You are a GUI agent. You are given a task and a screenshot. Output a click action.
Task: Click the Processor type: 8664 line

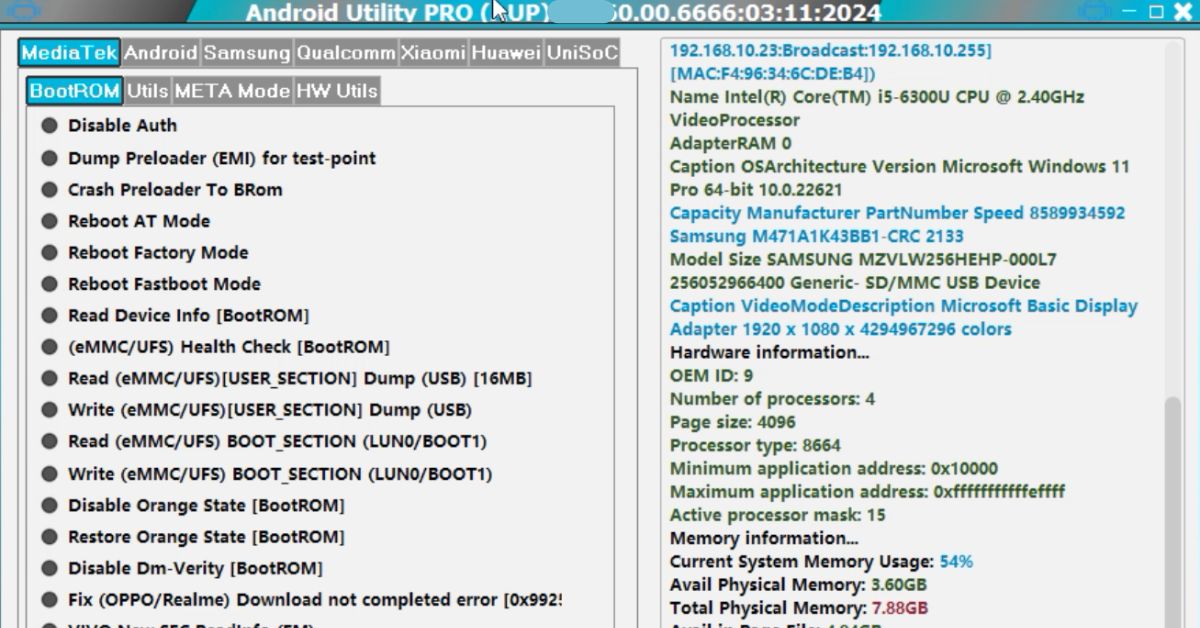(x=755, y=445)
